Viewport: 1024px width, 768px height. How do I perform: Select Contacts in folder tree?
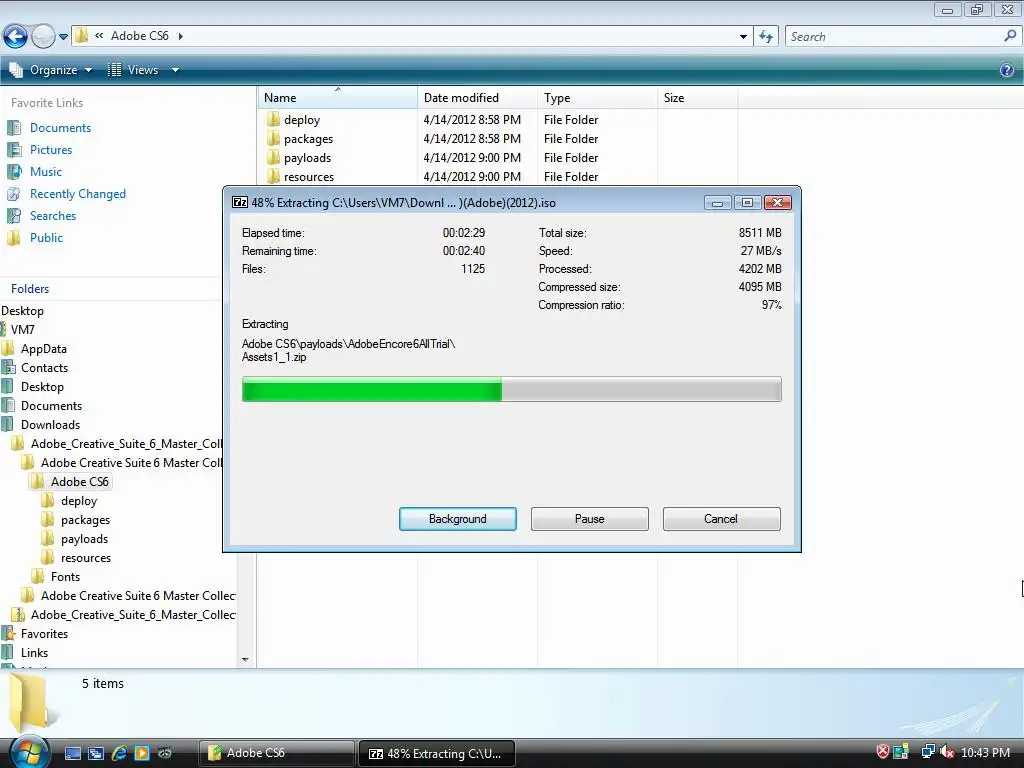click(x=44, y=368)
